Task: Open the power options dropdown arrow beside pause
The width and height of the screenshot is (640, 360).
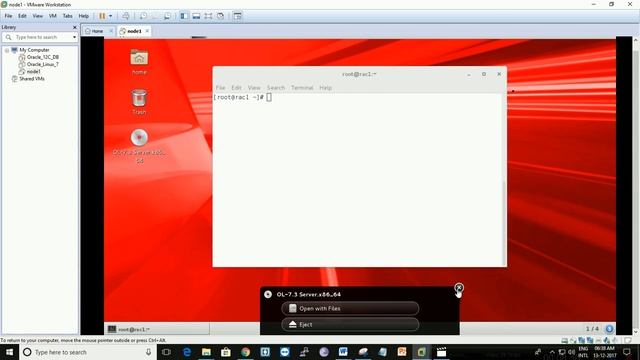Action: click(110, 16)
